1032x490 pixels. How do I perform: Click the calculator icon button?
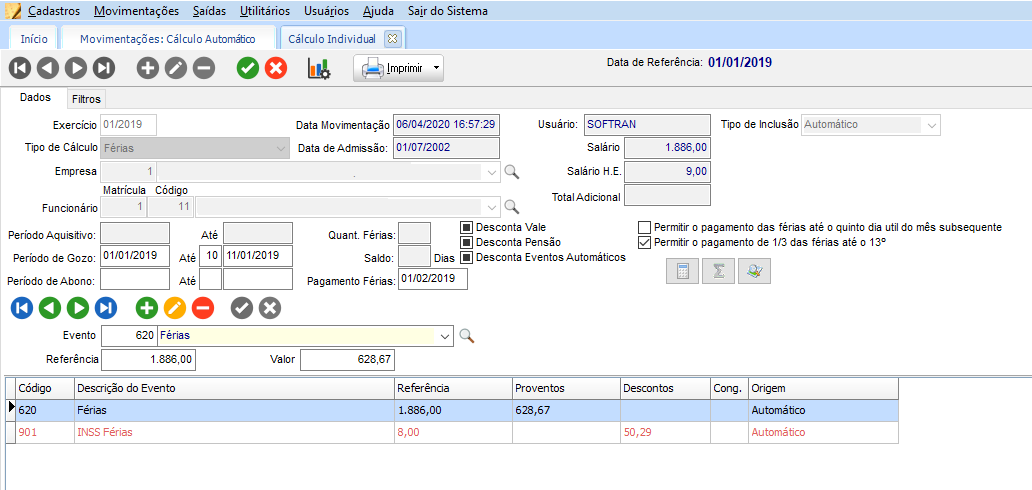tap(682, 271)
